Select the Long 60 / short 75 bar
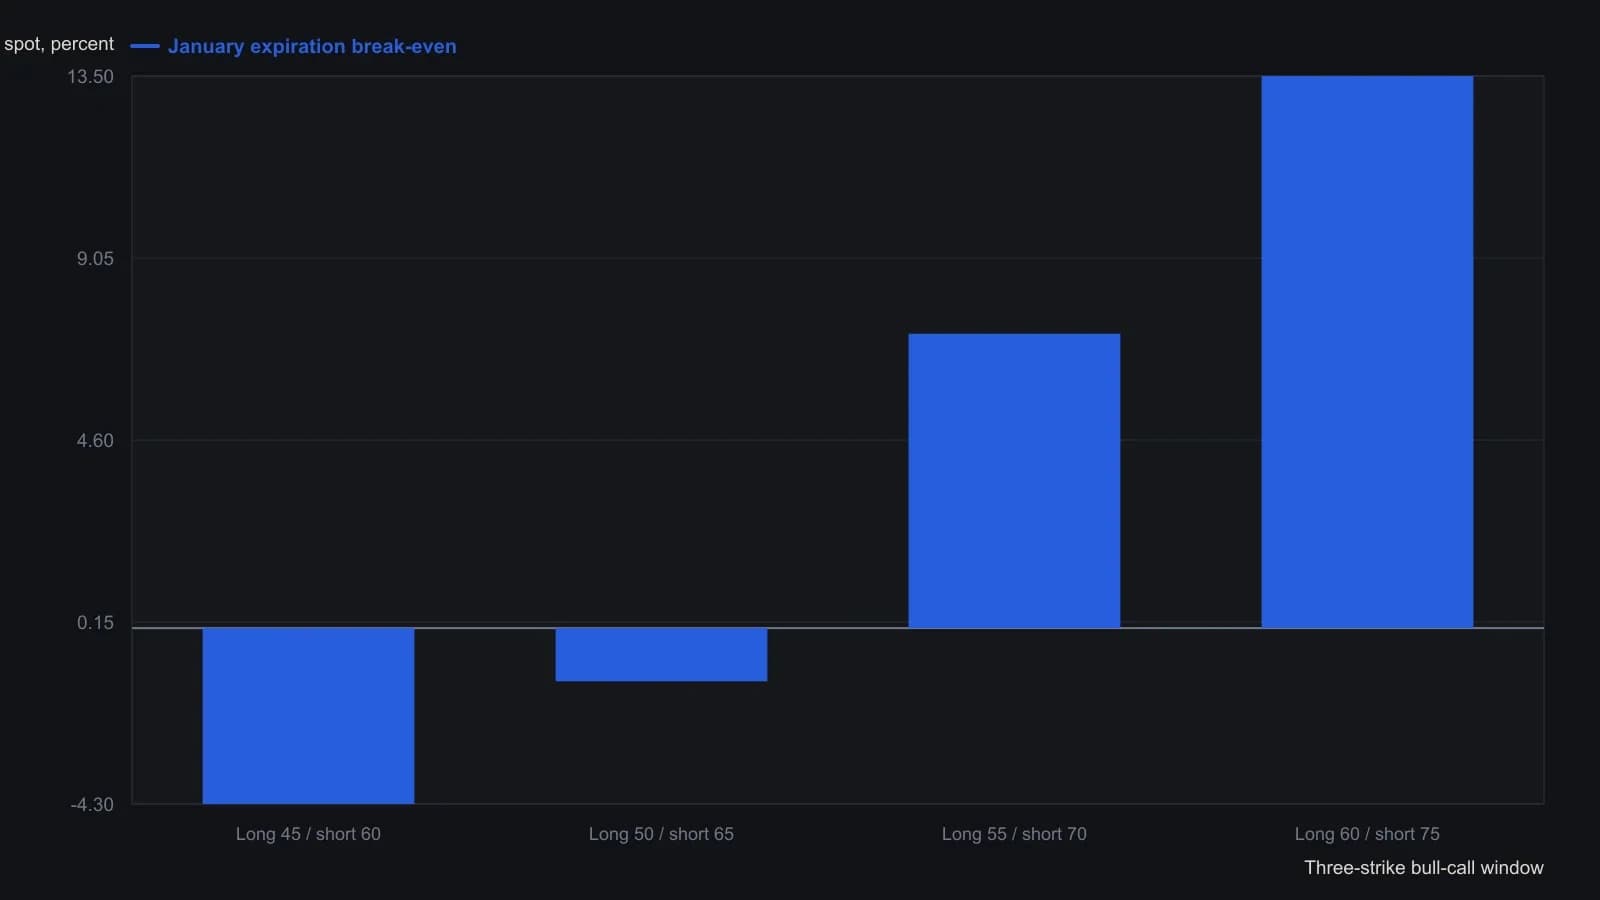Screen dimensions: 1600x900 coord(1367,352)
